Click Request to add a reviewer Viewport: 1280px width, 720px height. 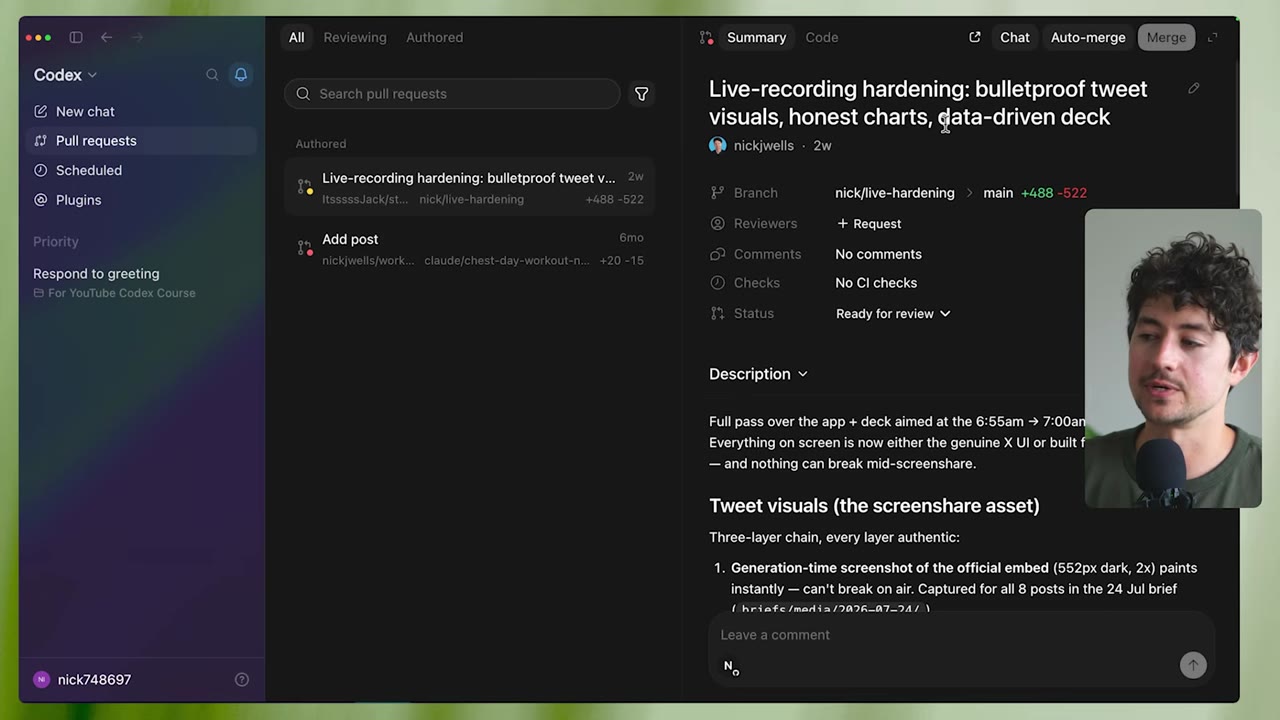click(x=869, y=224)
